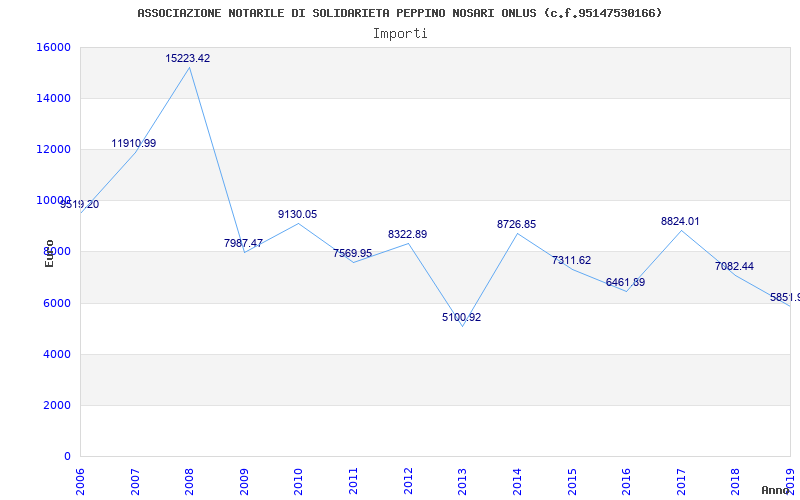Select data label 7569.95
This screenshot has height=500, width=800.
(x=353, y=253)
